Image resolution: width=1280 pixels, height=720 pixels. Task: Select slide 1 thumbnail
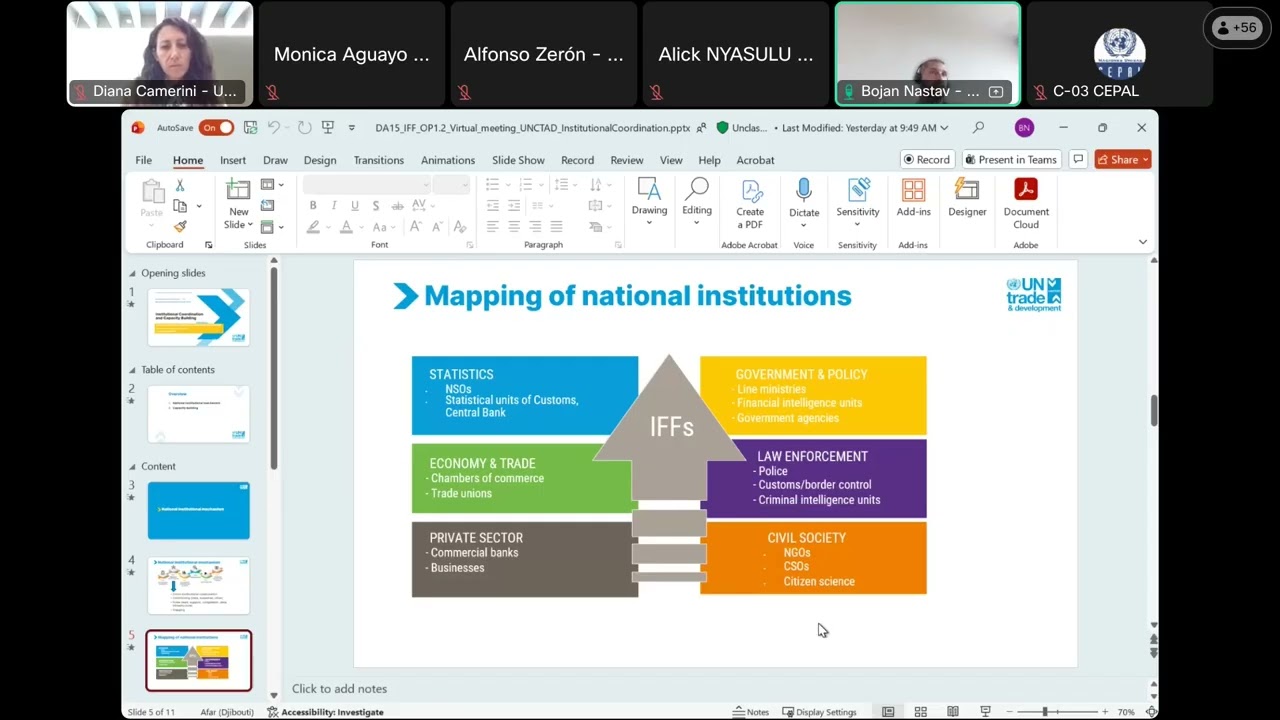(198, 317)
